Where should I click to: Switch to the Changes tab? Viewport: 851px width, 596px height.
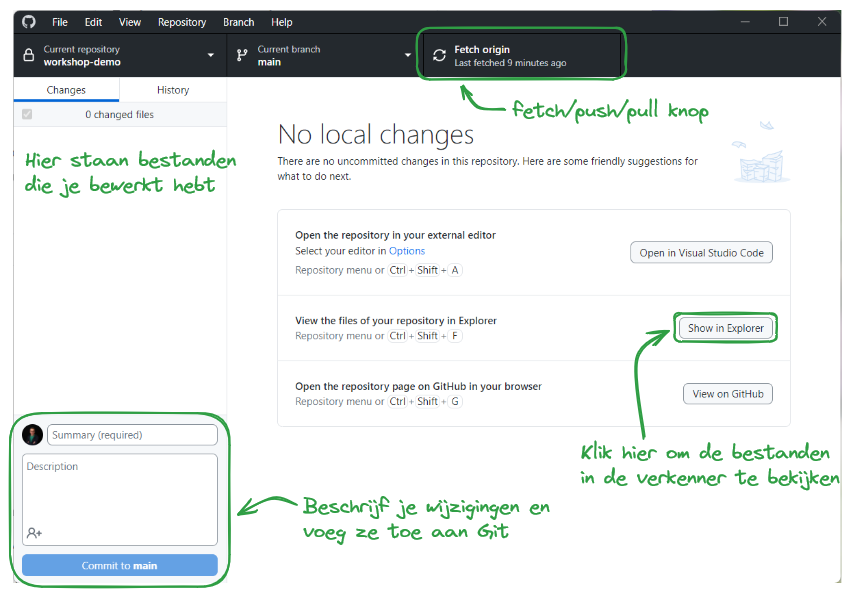pos(66,90)
